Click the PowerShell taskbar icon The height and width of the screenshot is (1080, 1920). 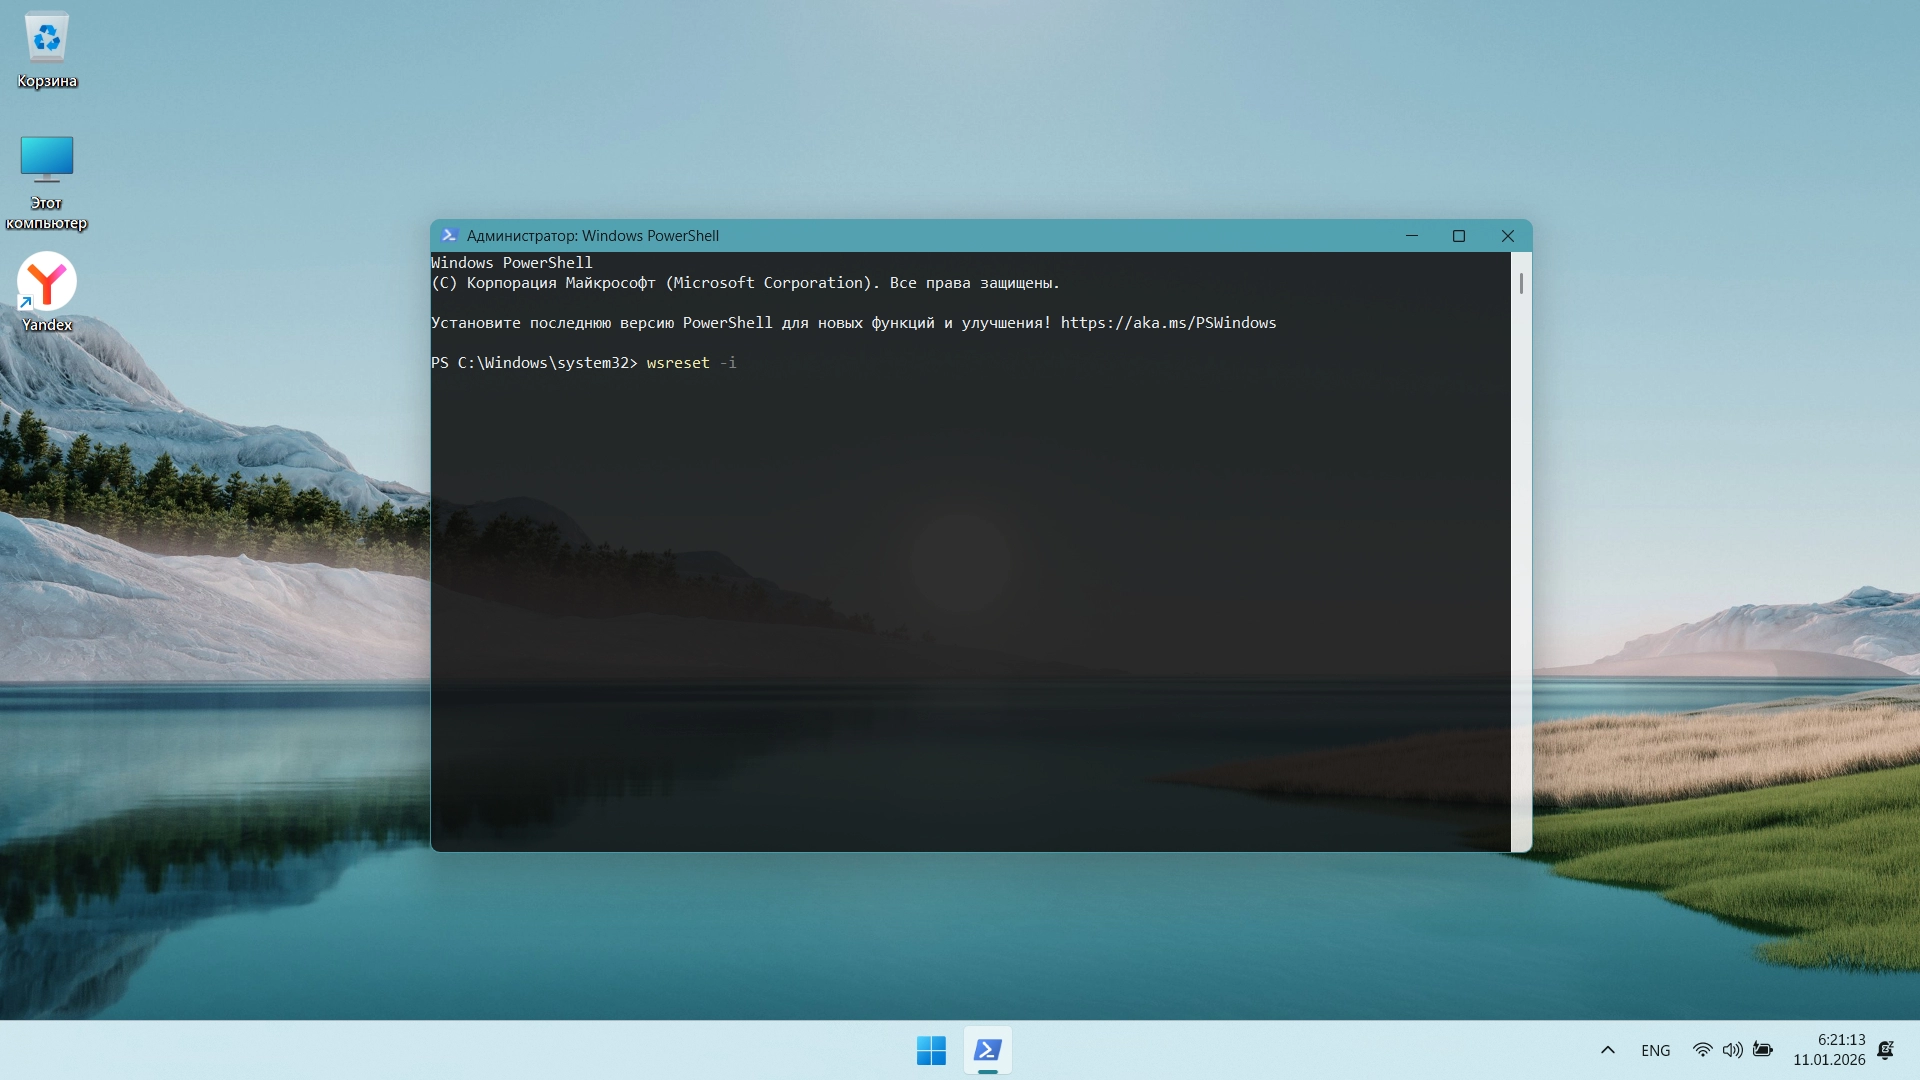[x=988, y=1050]
